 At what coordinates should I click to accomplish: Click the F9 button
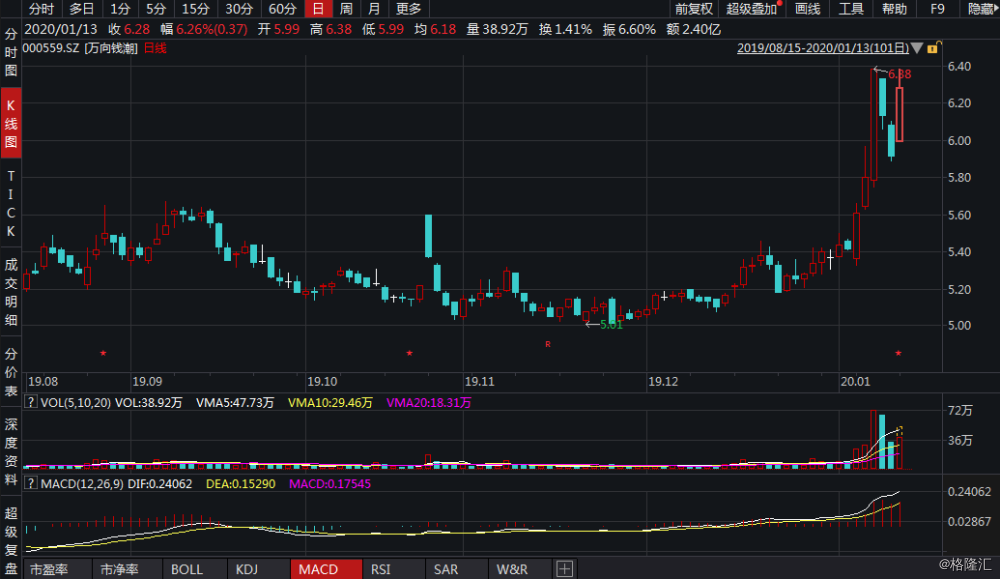(937, 9)
